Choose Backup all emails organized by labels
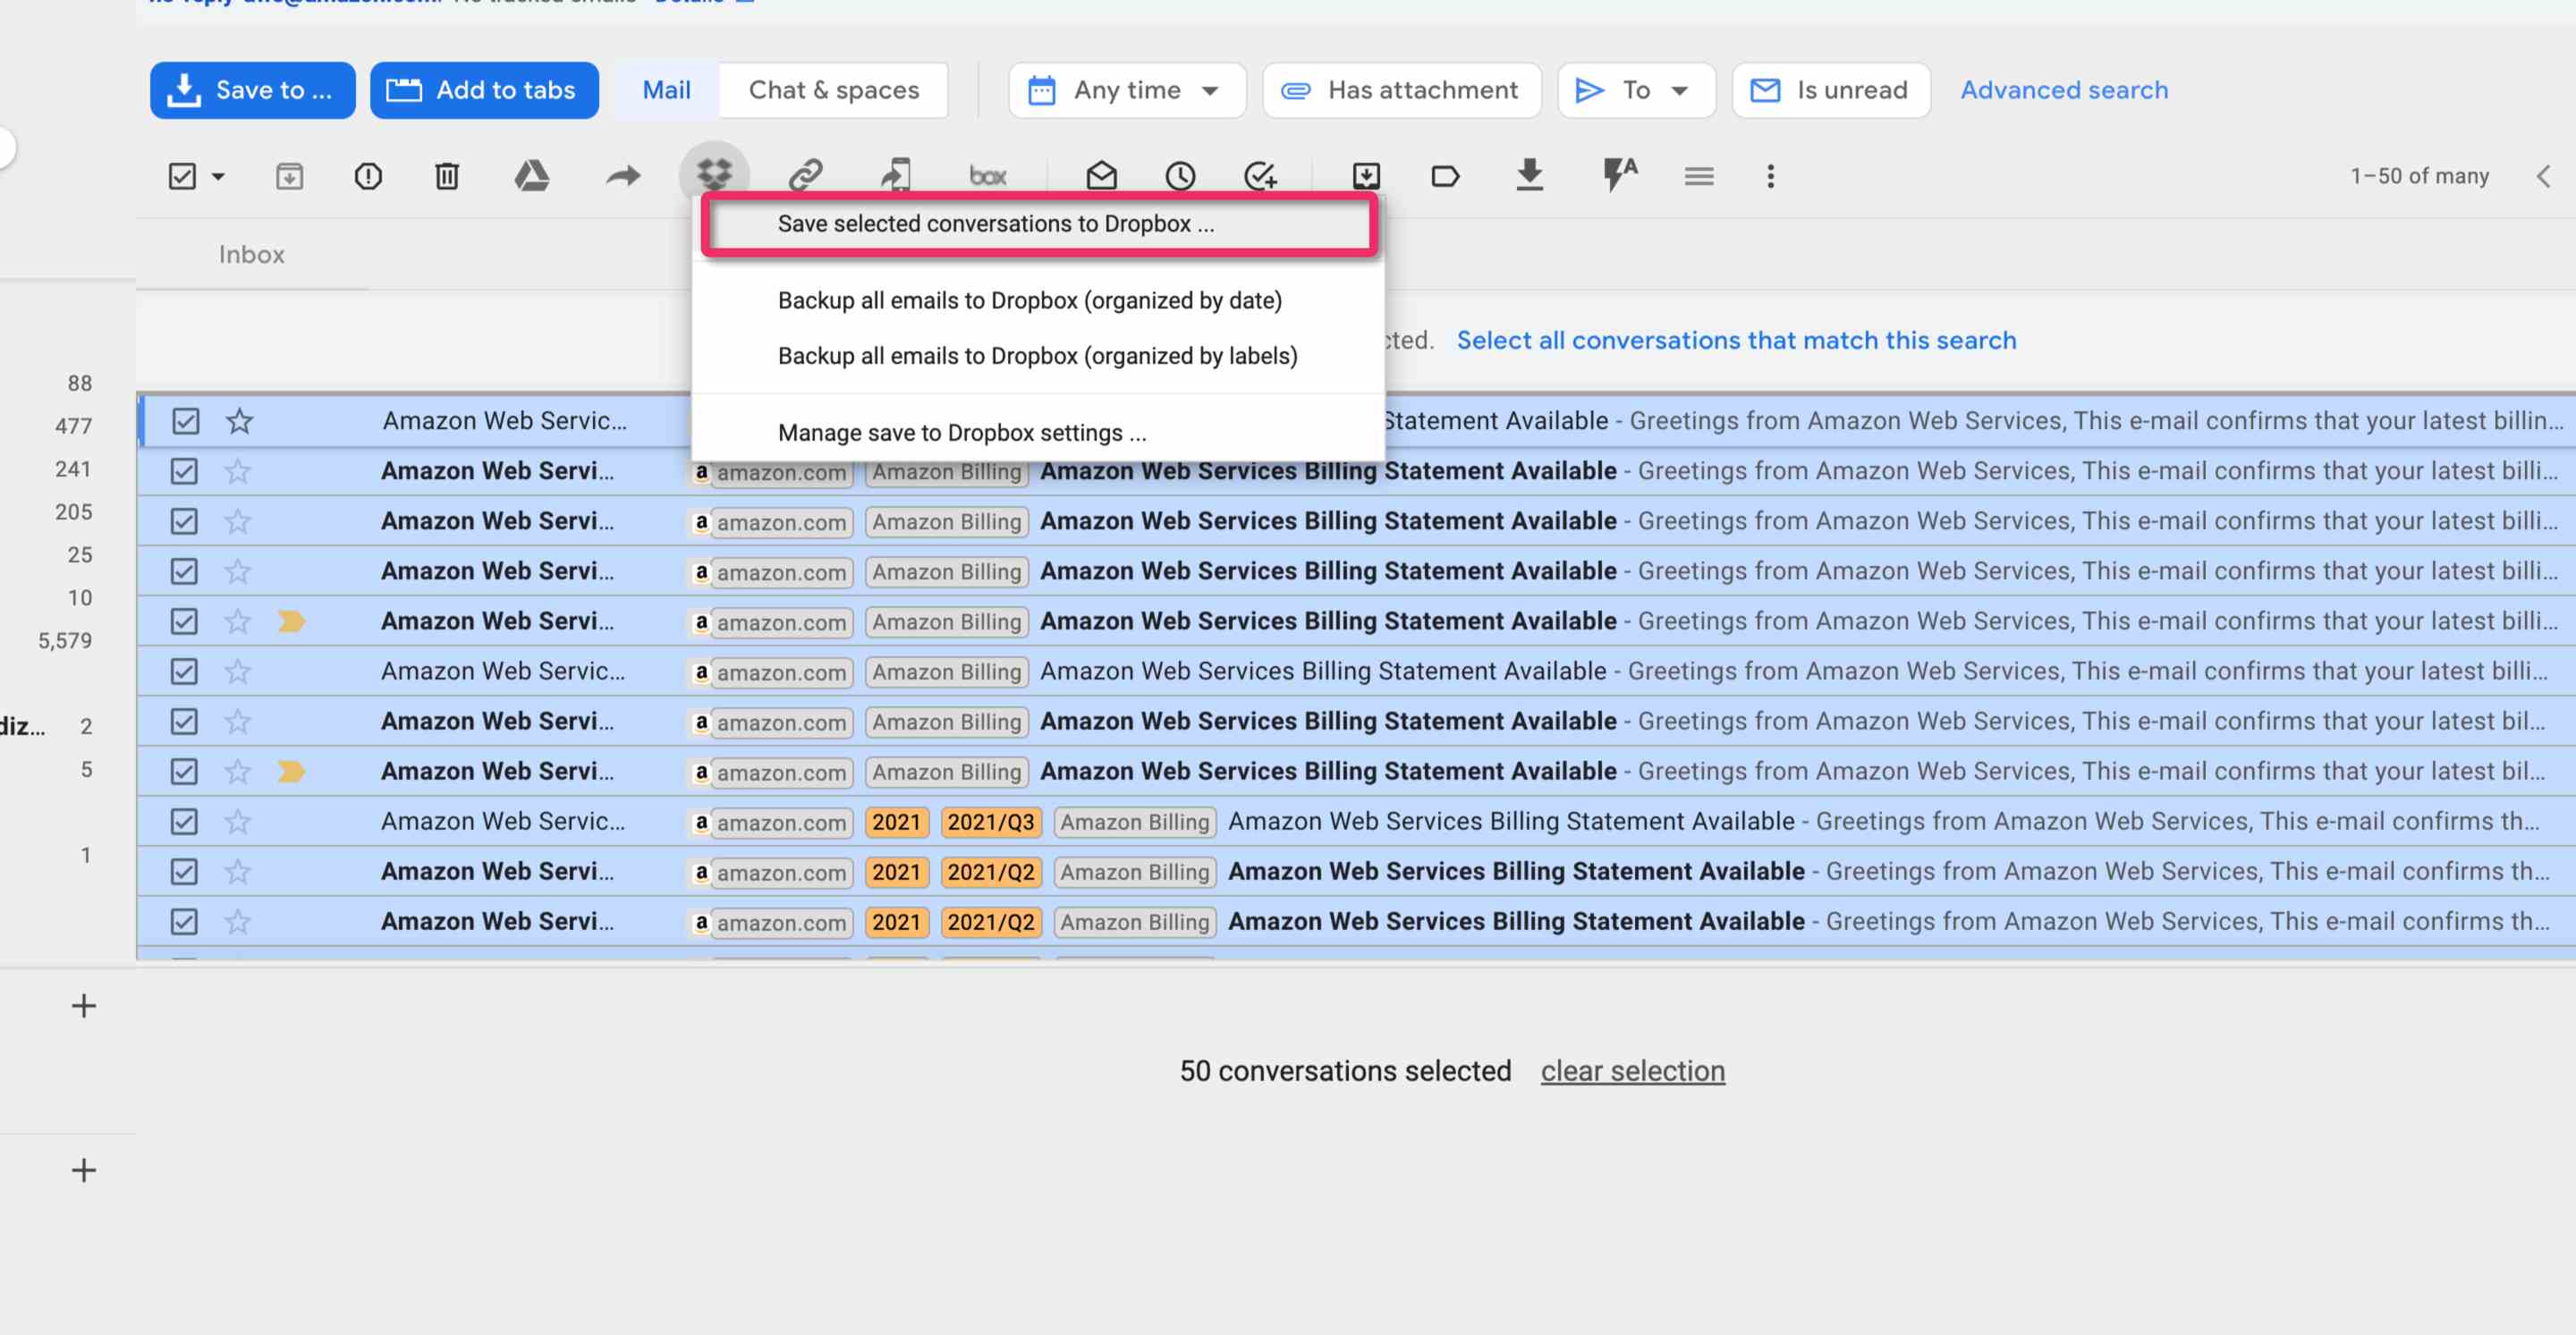 1038,356
